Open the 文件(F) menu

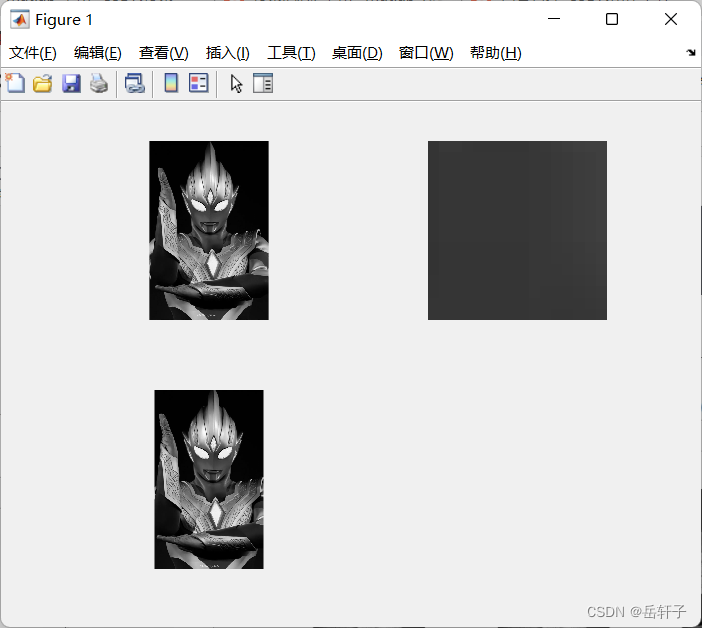(x=33, y=53)
